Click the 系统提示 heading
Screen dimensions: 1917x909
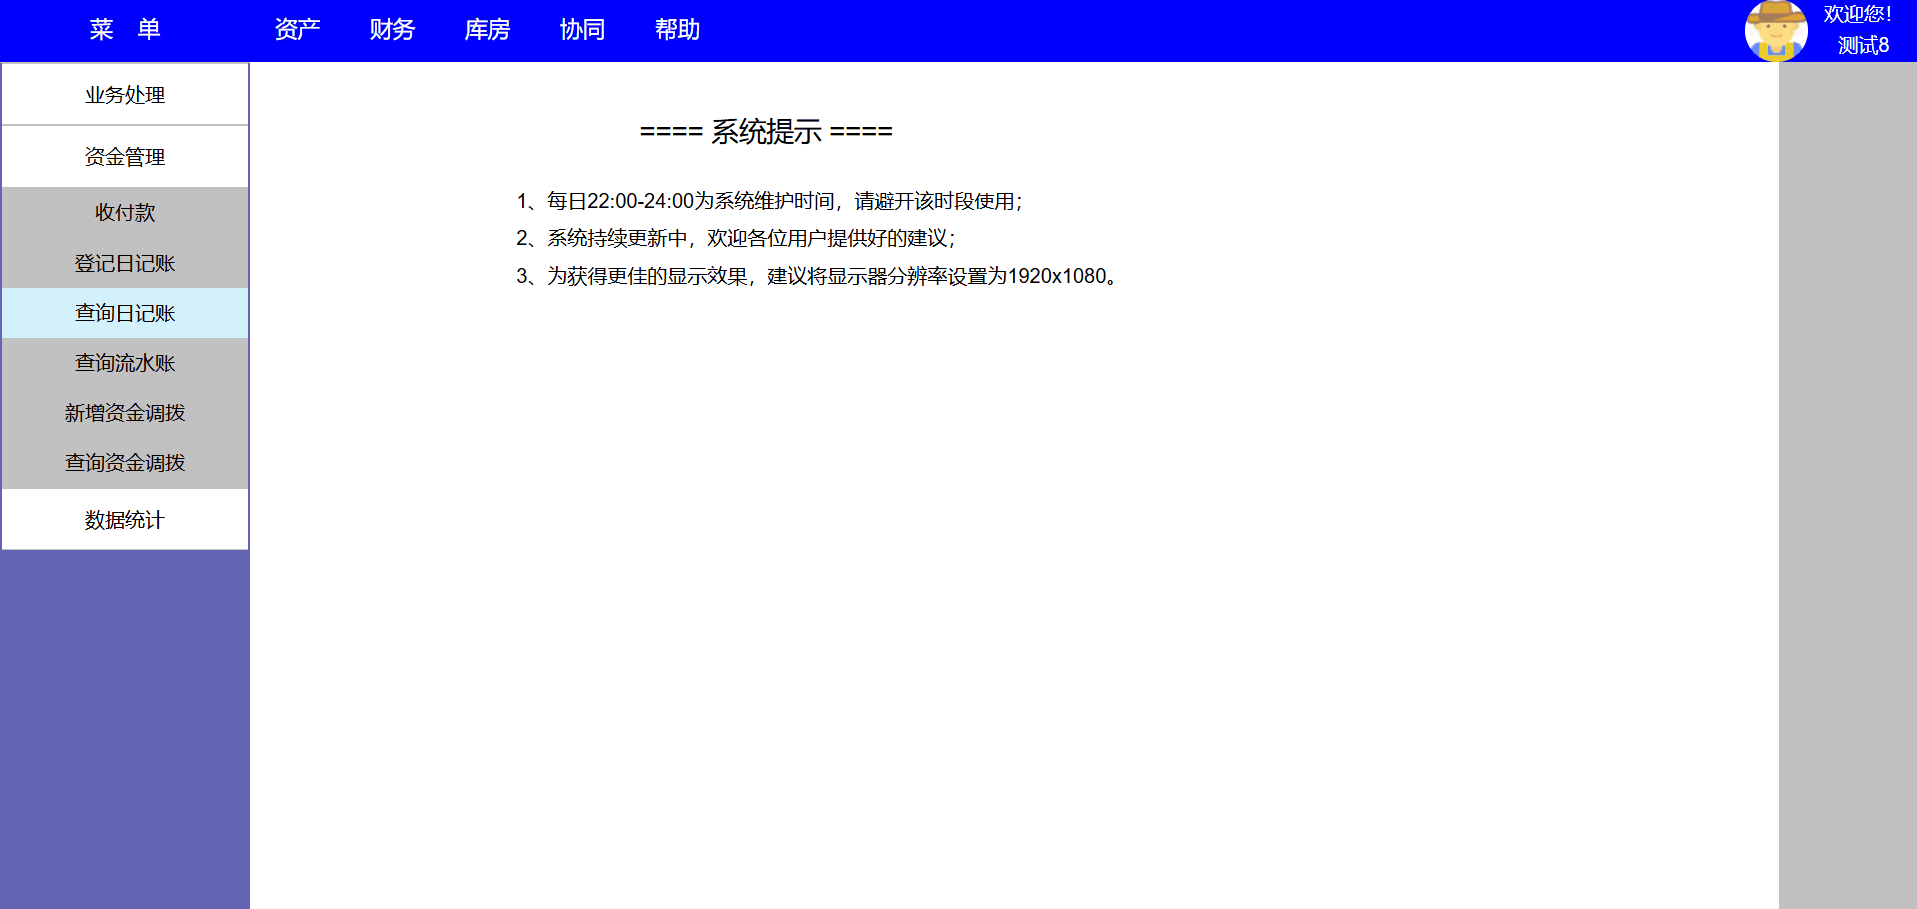766,132
